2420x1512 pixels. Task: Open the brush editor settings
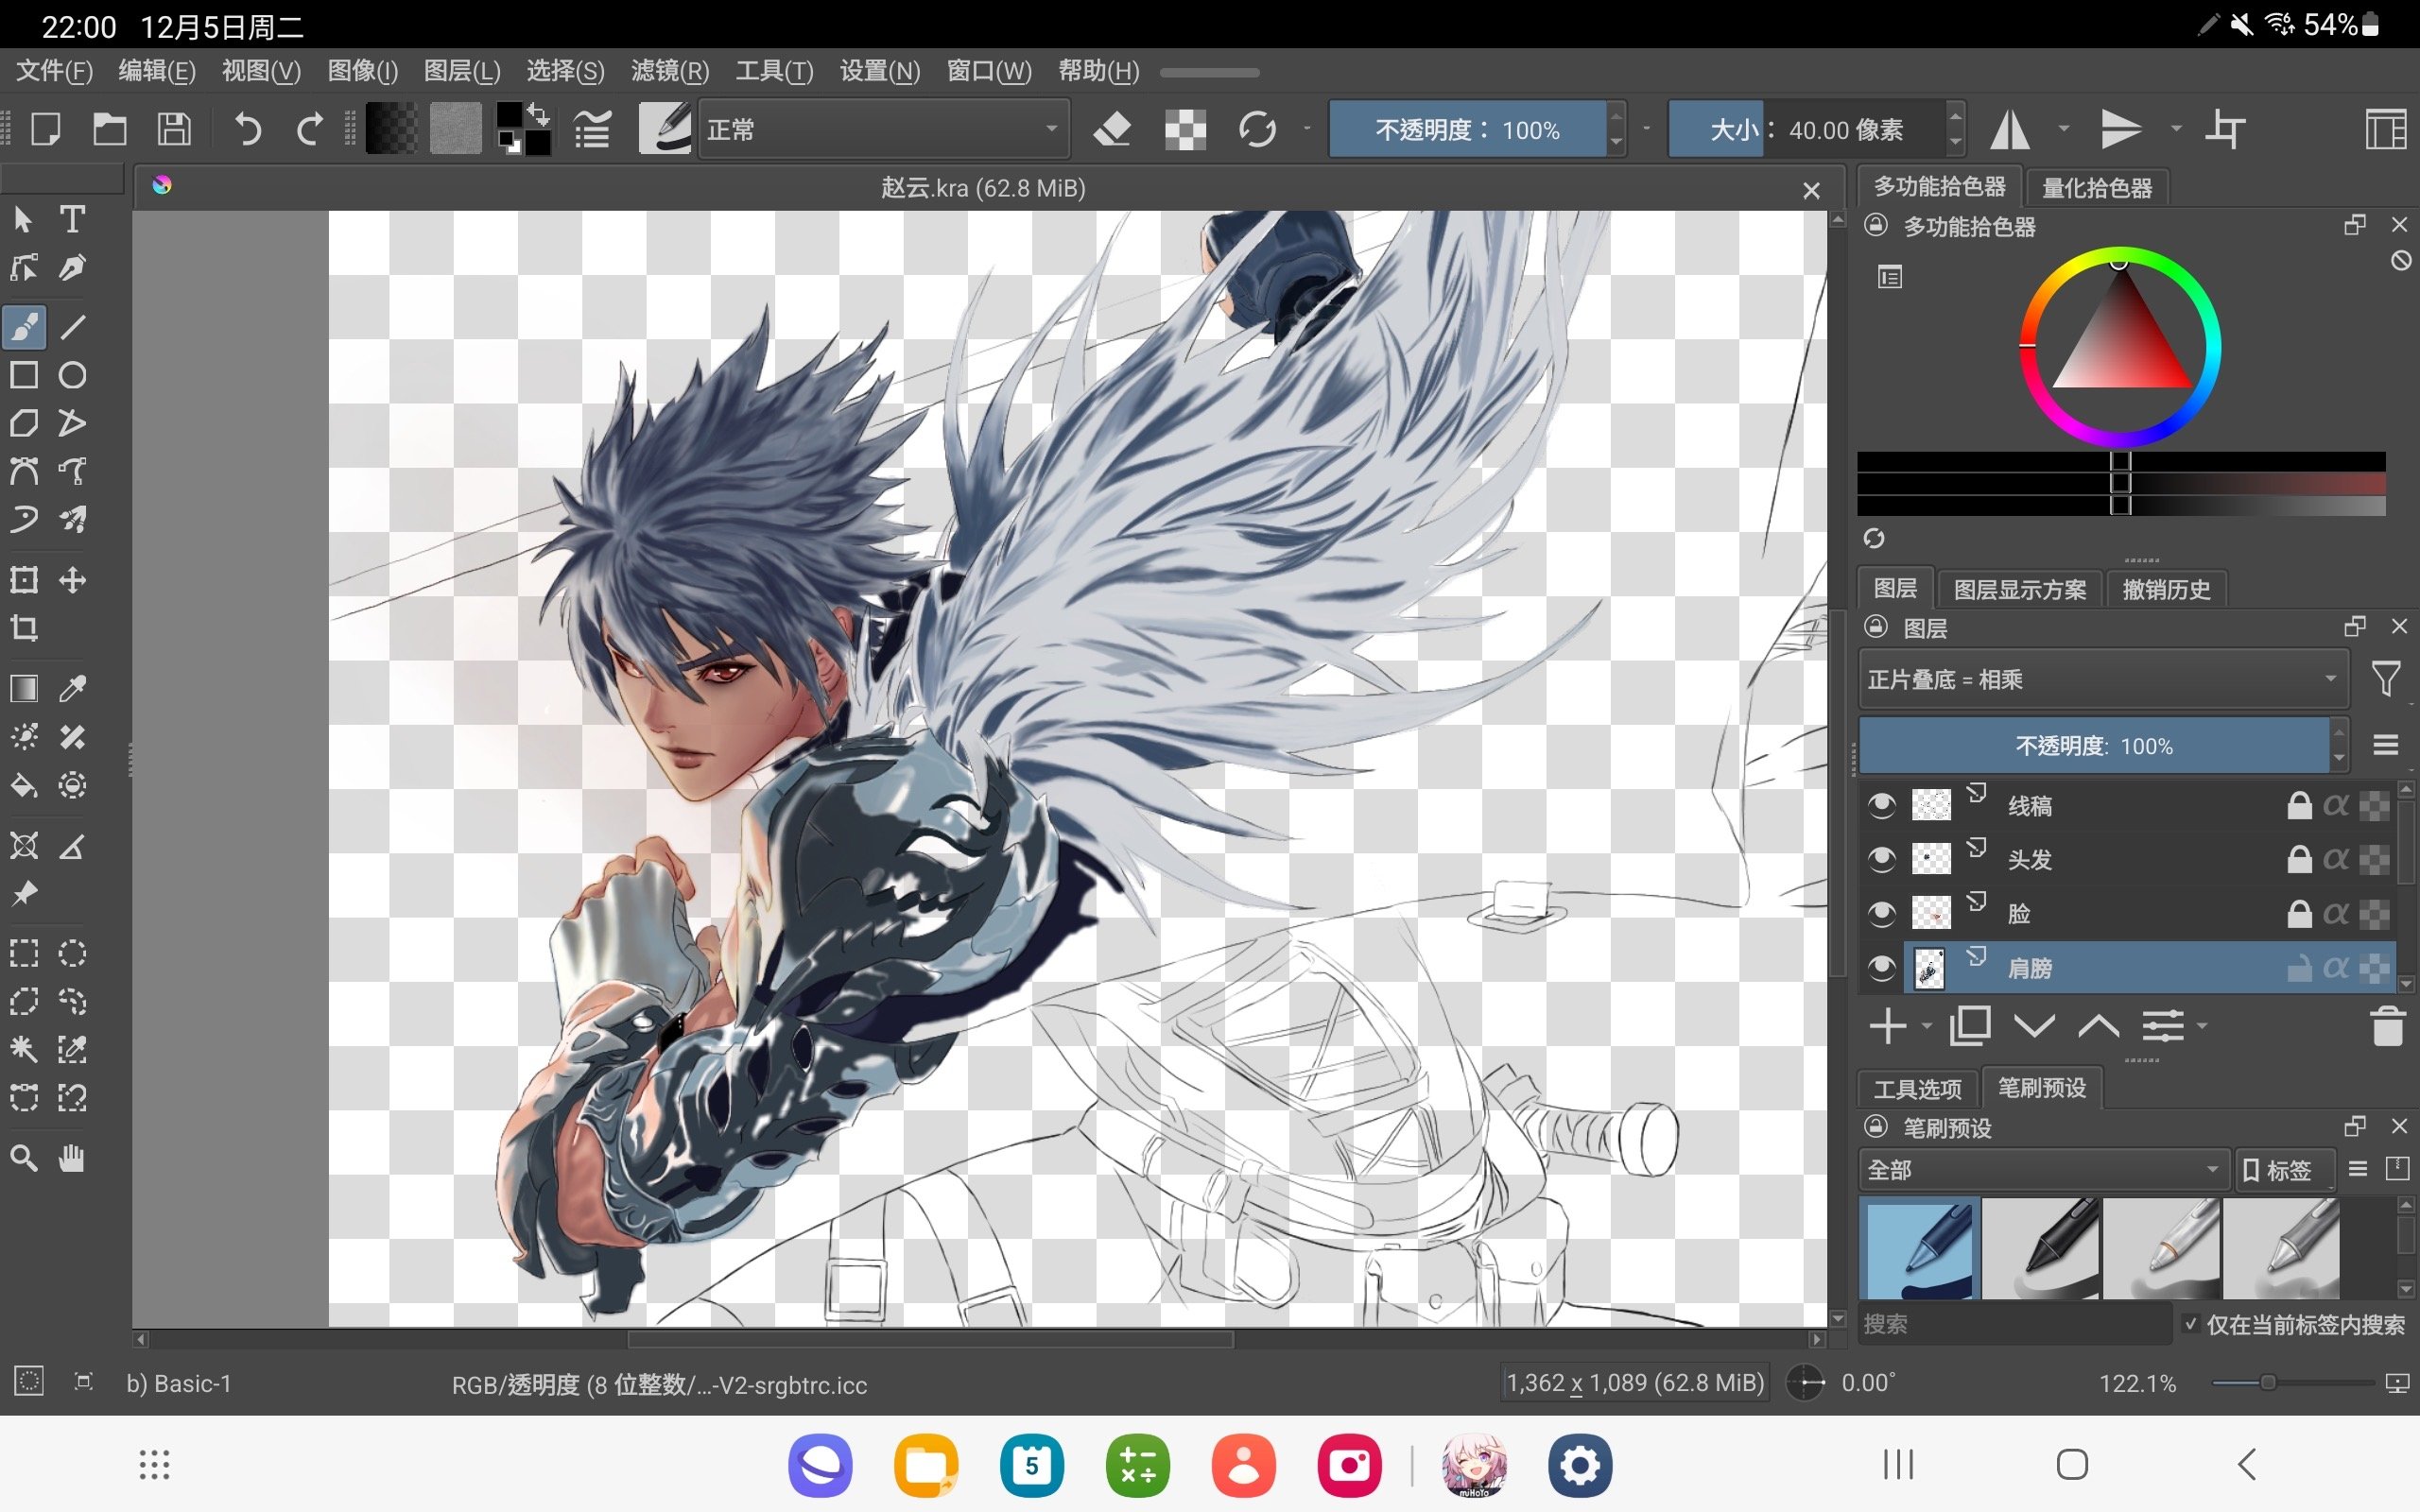(592, 129)
